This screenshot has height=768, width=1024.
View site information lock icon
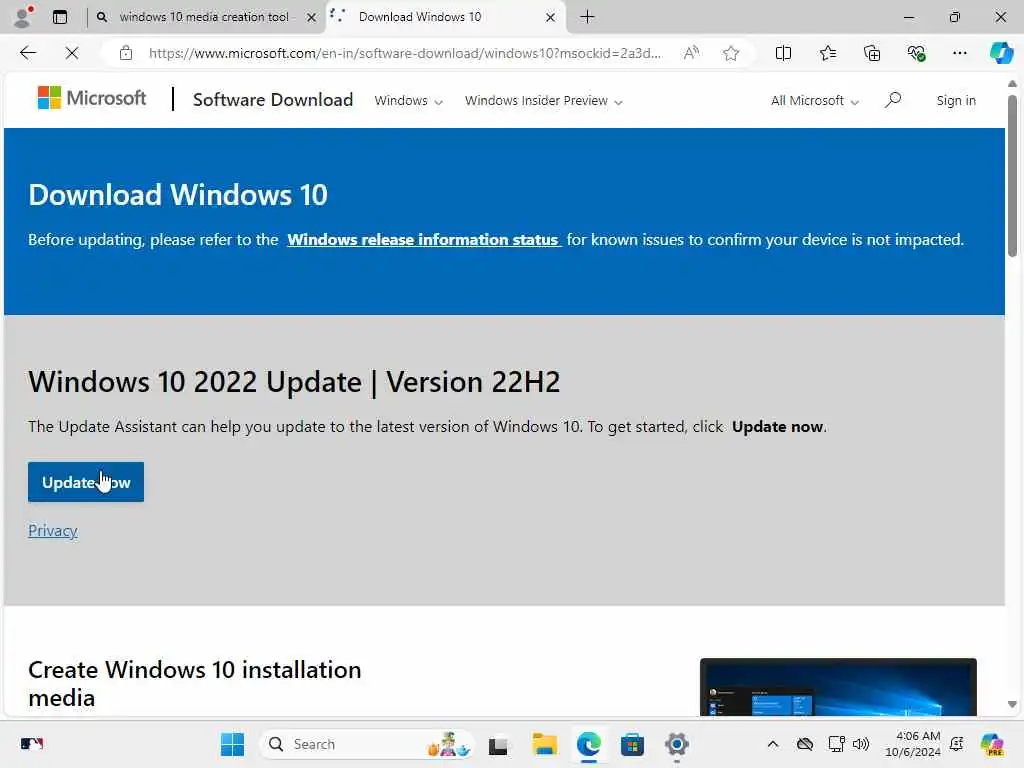126,53
